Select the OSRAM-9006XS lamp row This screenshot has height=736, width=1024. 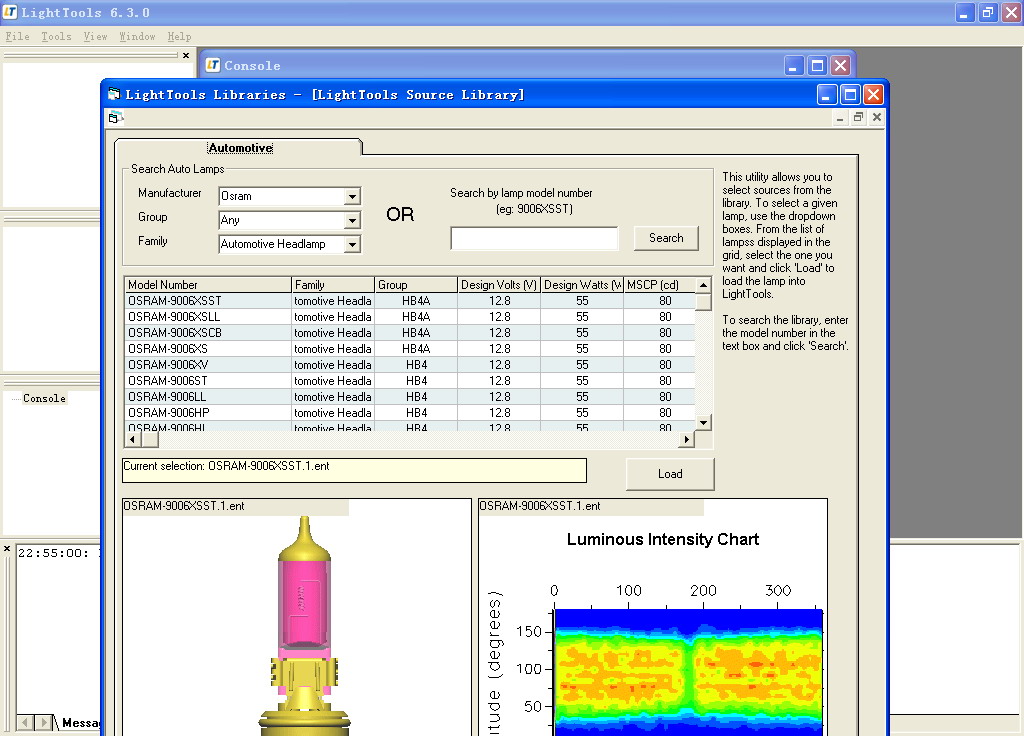(409, 349)
